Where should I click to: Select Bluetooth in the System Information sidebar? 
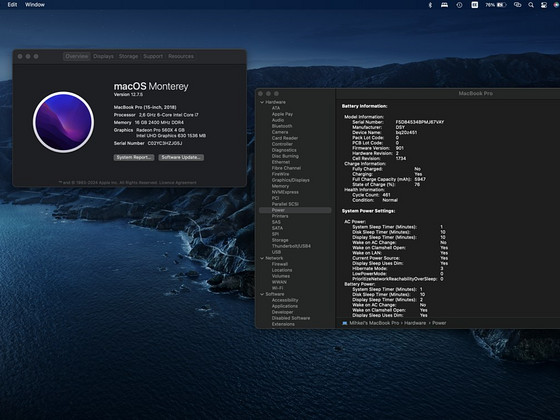[282, 126]
